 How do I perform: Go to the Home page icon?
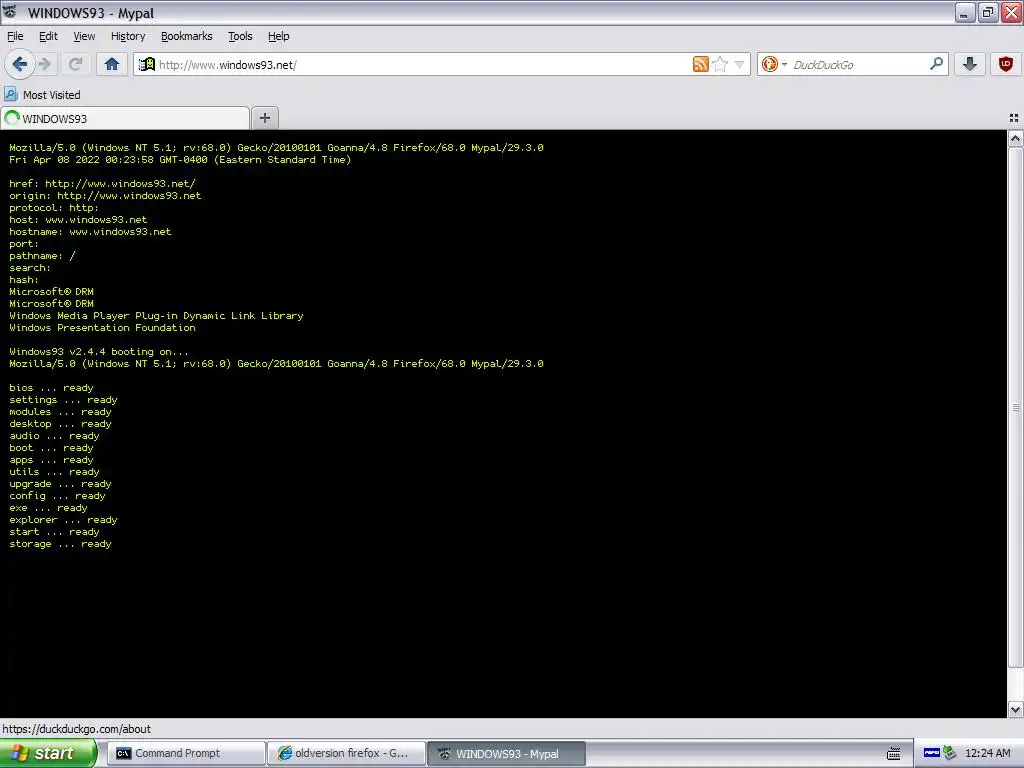click(112, 64)
